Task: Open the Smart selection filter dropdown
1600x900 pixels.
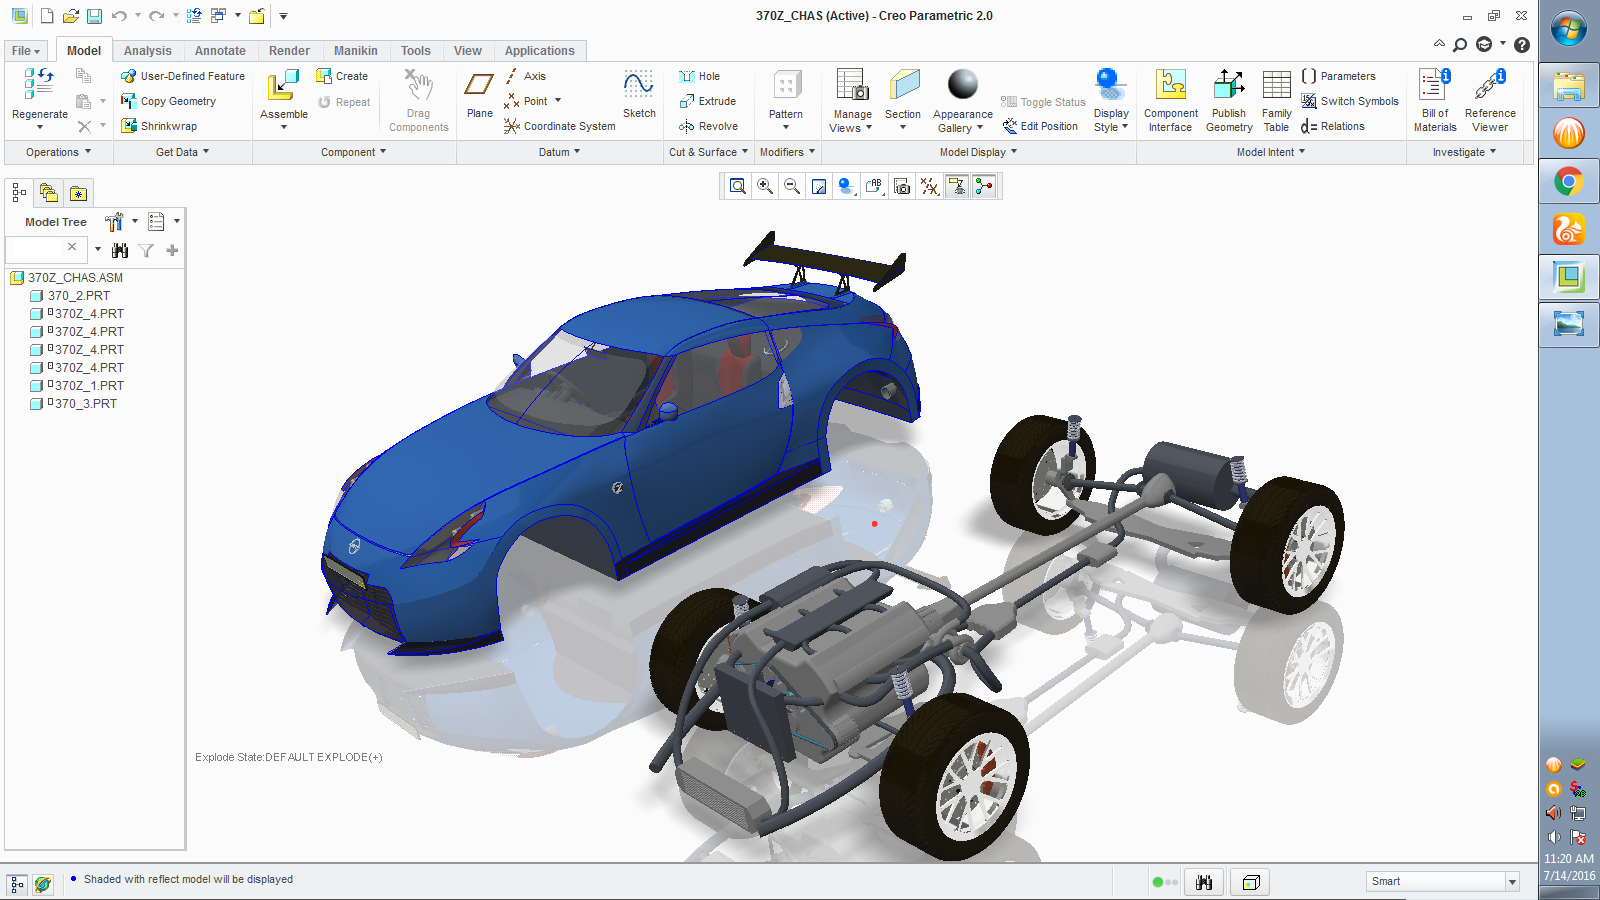Action: [1512, 881]
